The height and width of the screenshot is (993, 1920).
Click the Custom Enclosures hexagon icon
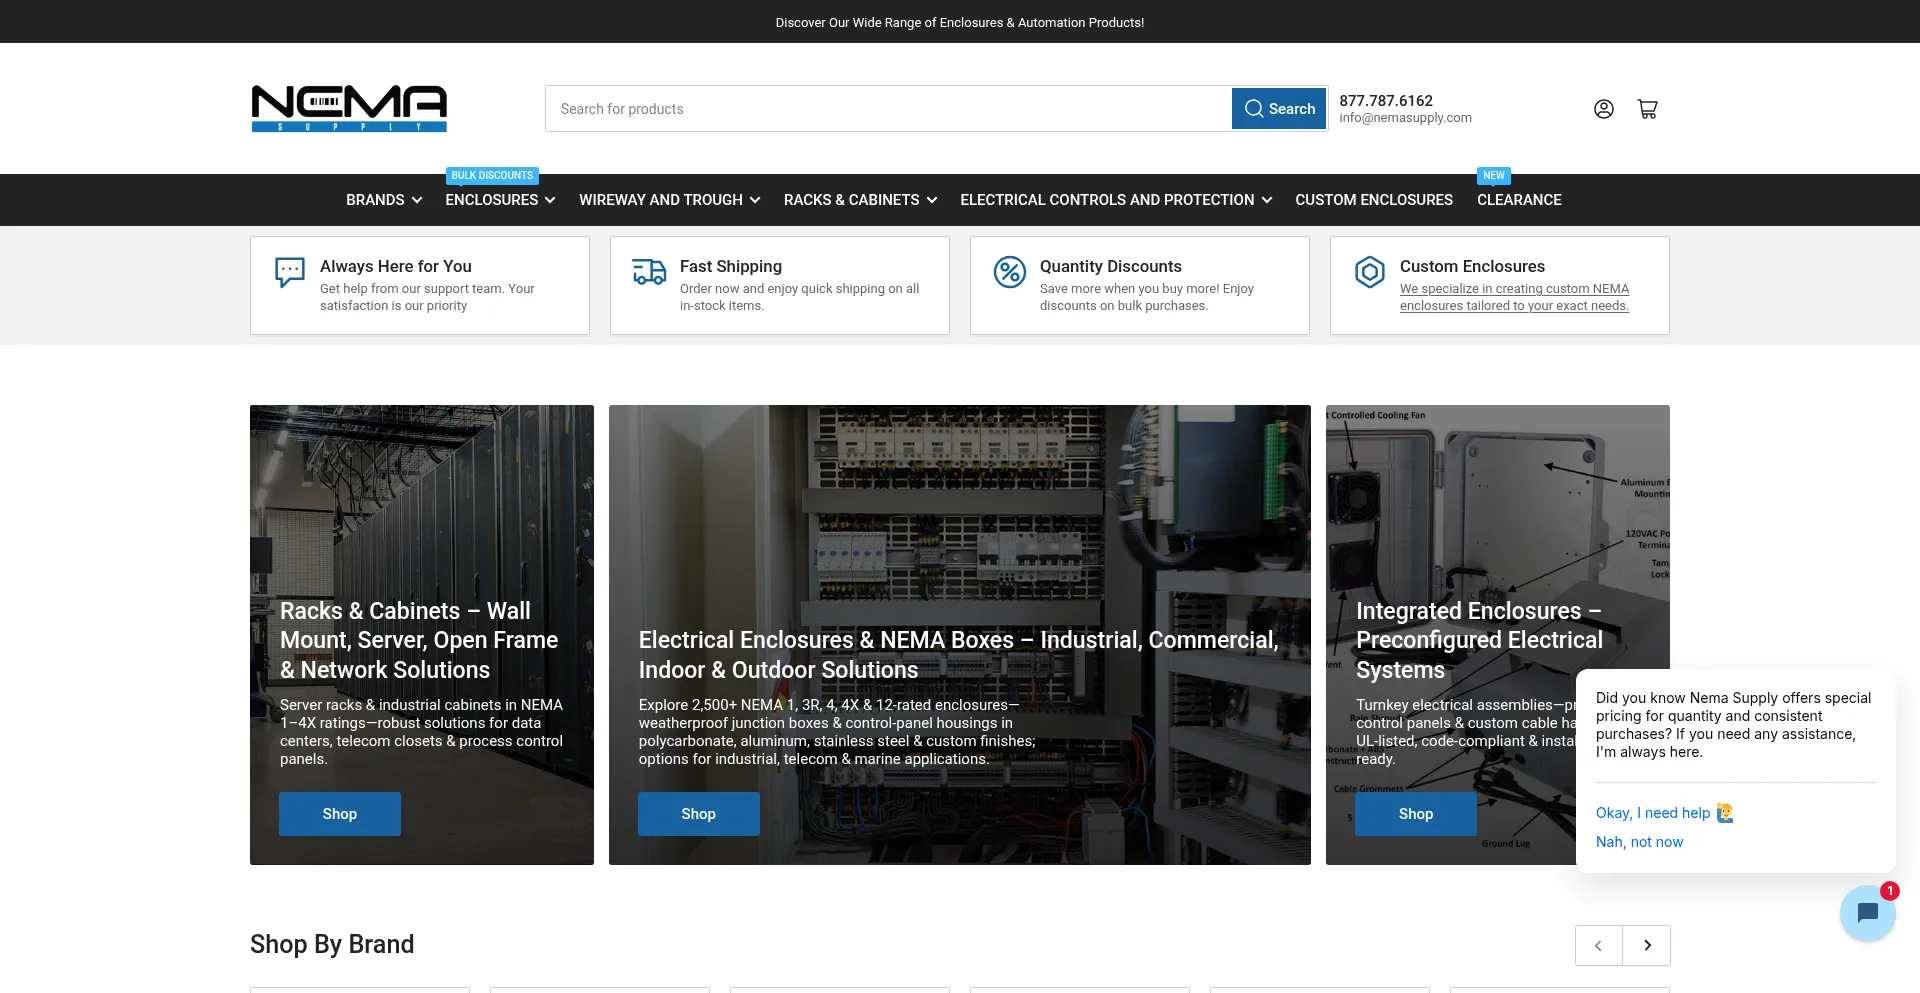tap(1370, 272)
